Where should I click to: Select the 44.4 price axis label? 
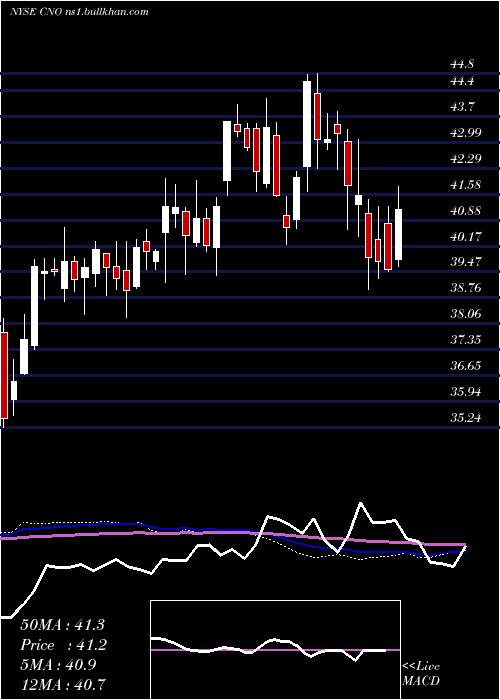click(462, 81)
